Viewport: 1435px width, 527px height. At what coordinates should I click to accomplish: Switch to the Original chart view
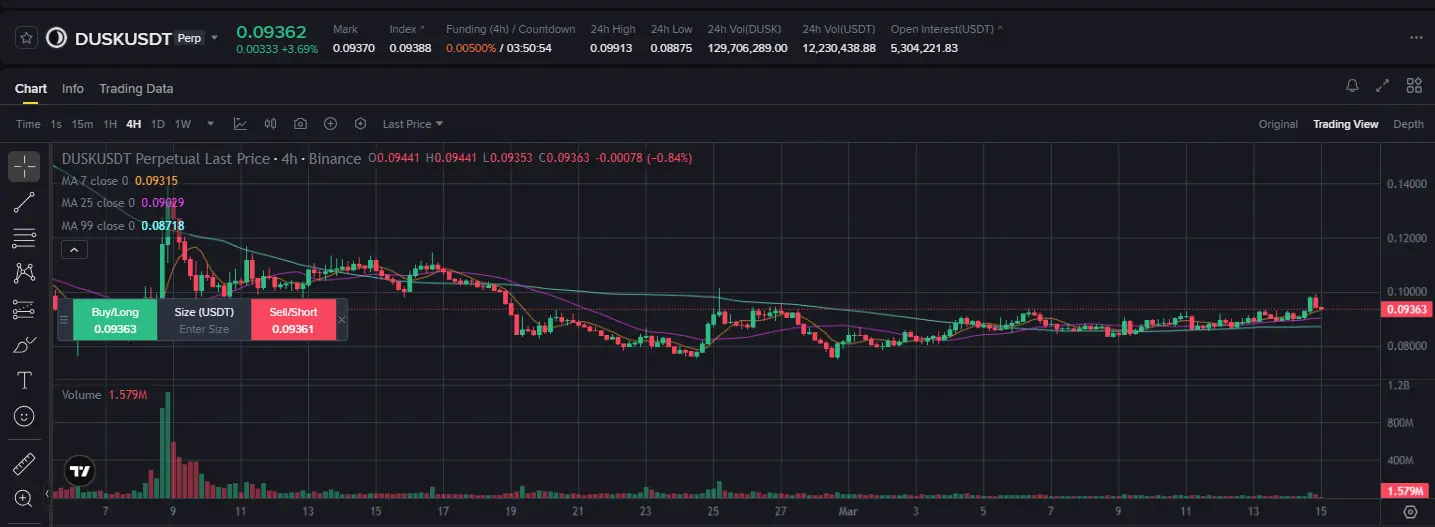pos(1278,124)
